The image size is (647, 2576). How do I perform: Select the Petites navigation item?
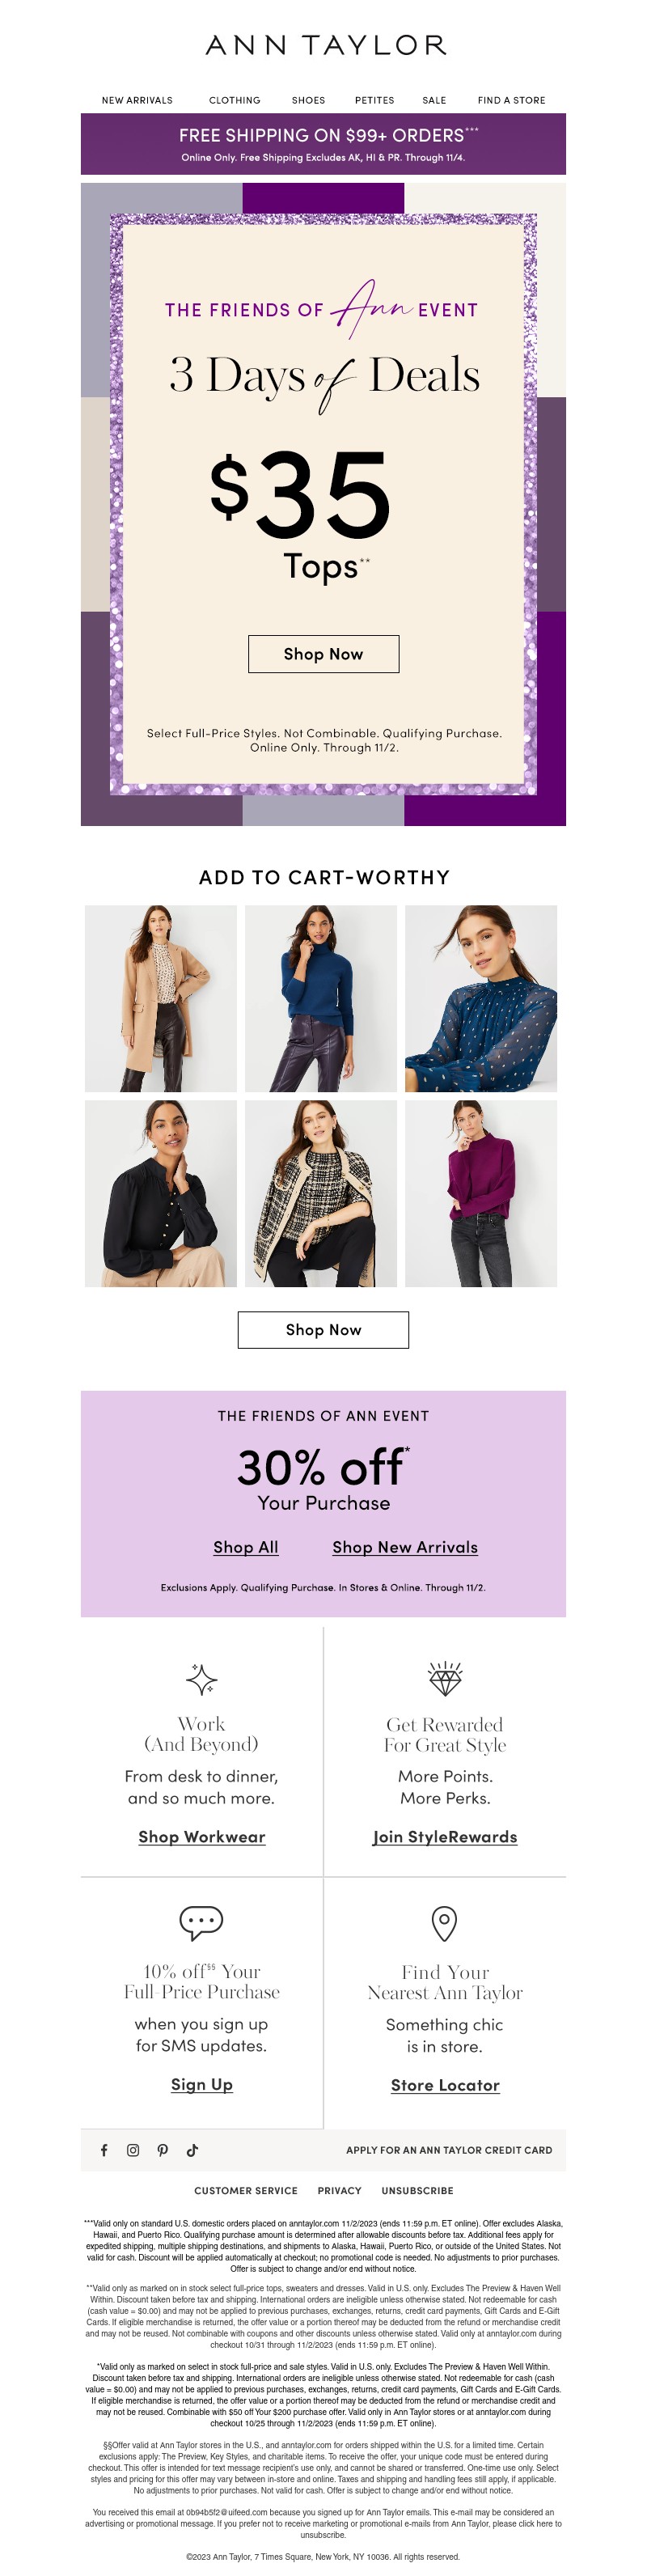[374, 100]
